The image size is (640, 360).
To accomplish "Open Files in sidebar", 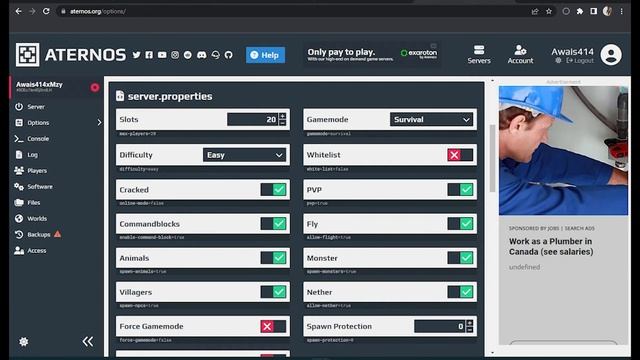I will tap(28, 202).
